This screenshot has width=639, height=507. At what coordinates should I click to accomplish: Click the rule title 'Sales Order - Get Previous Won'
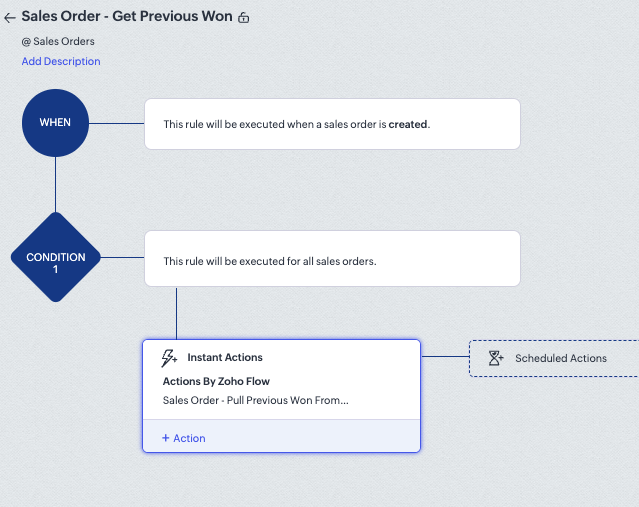[x=127, y=17]
